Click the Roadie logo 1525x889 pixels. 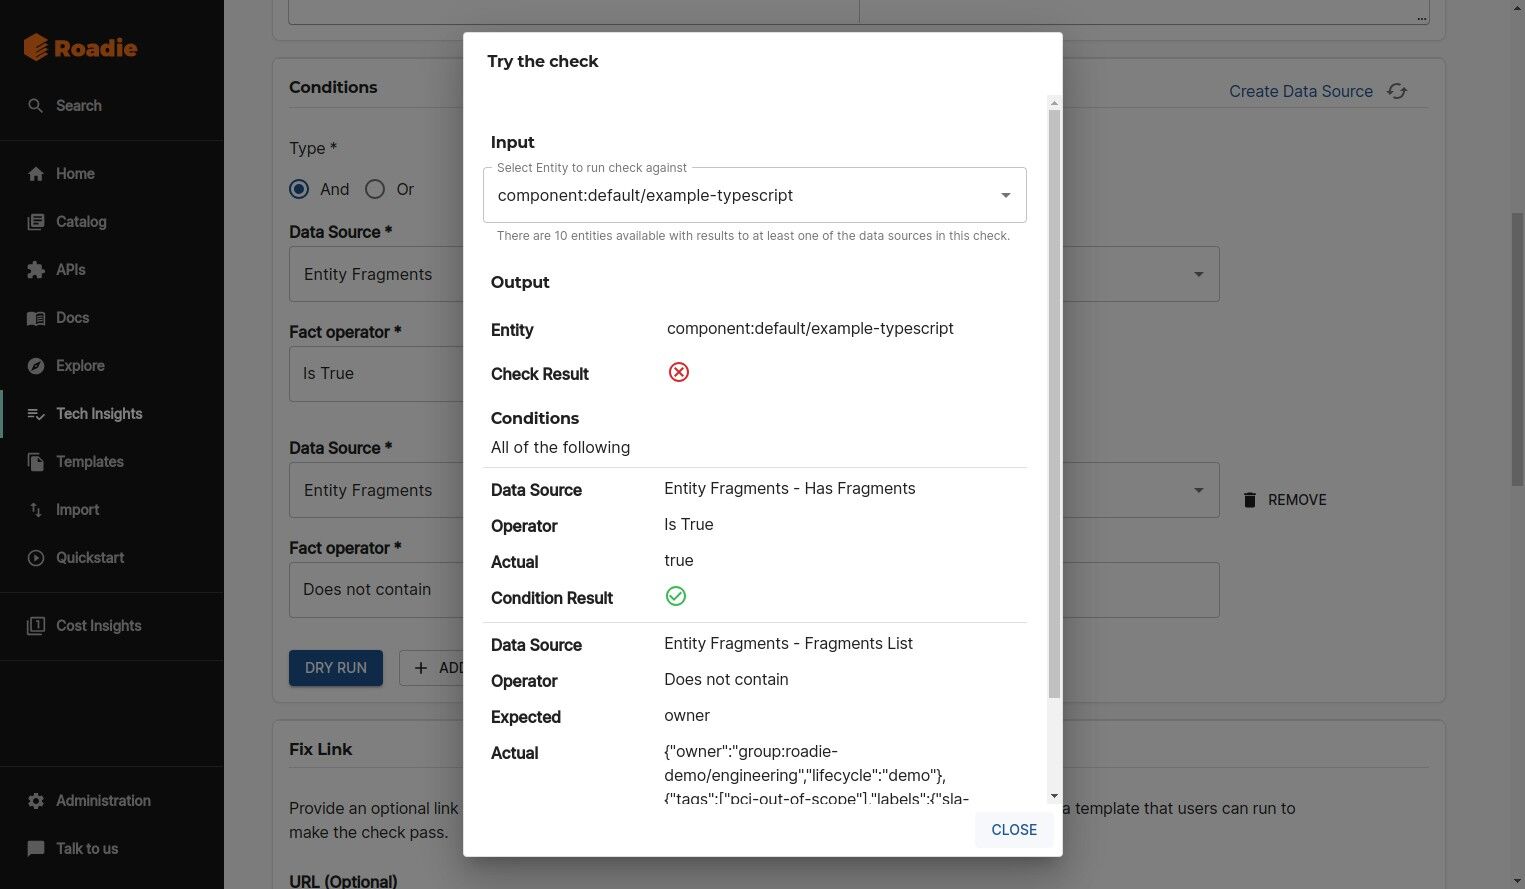point(80,47)
